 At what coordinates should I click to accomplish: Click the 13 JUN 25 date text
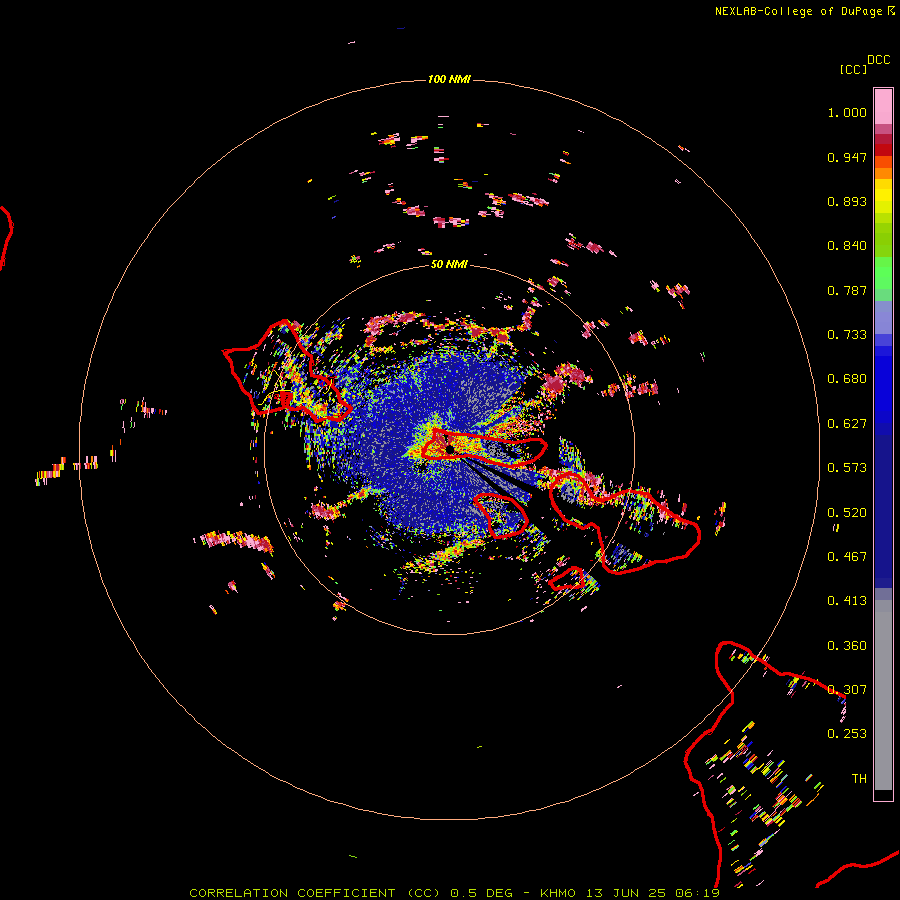(x=626, y=893)
